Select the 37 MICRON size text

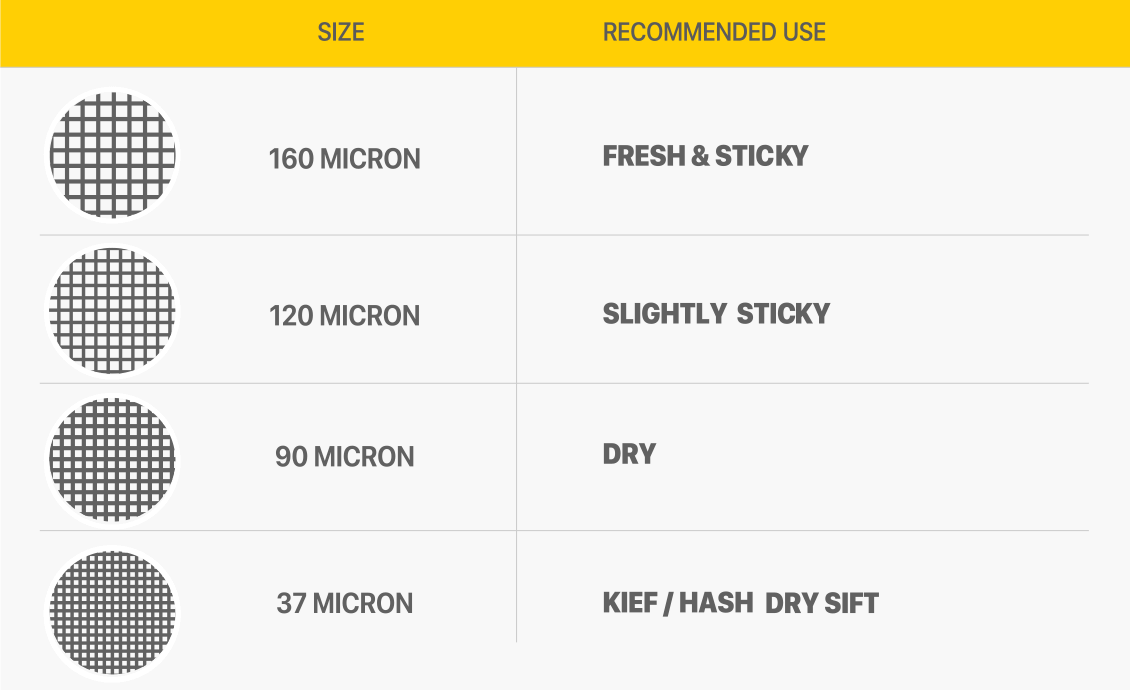click(x=344, y=604)
